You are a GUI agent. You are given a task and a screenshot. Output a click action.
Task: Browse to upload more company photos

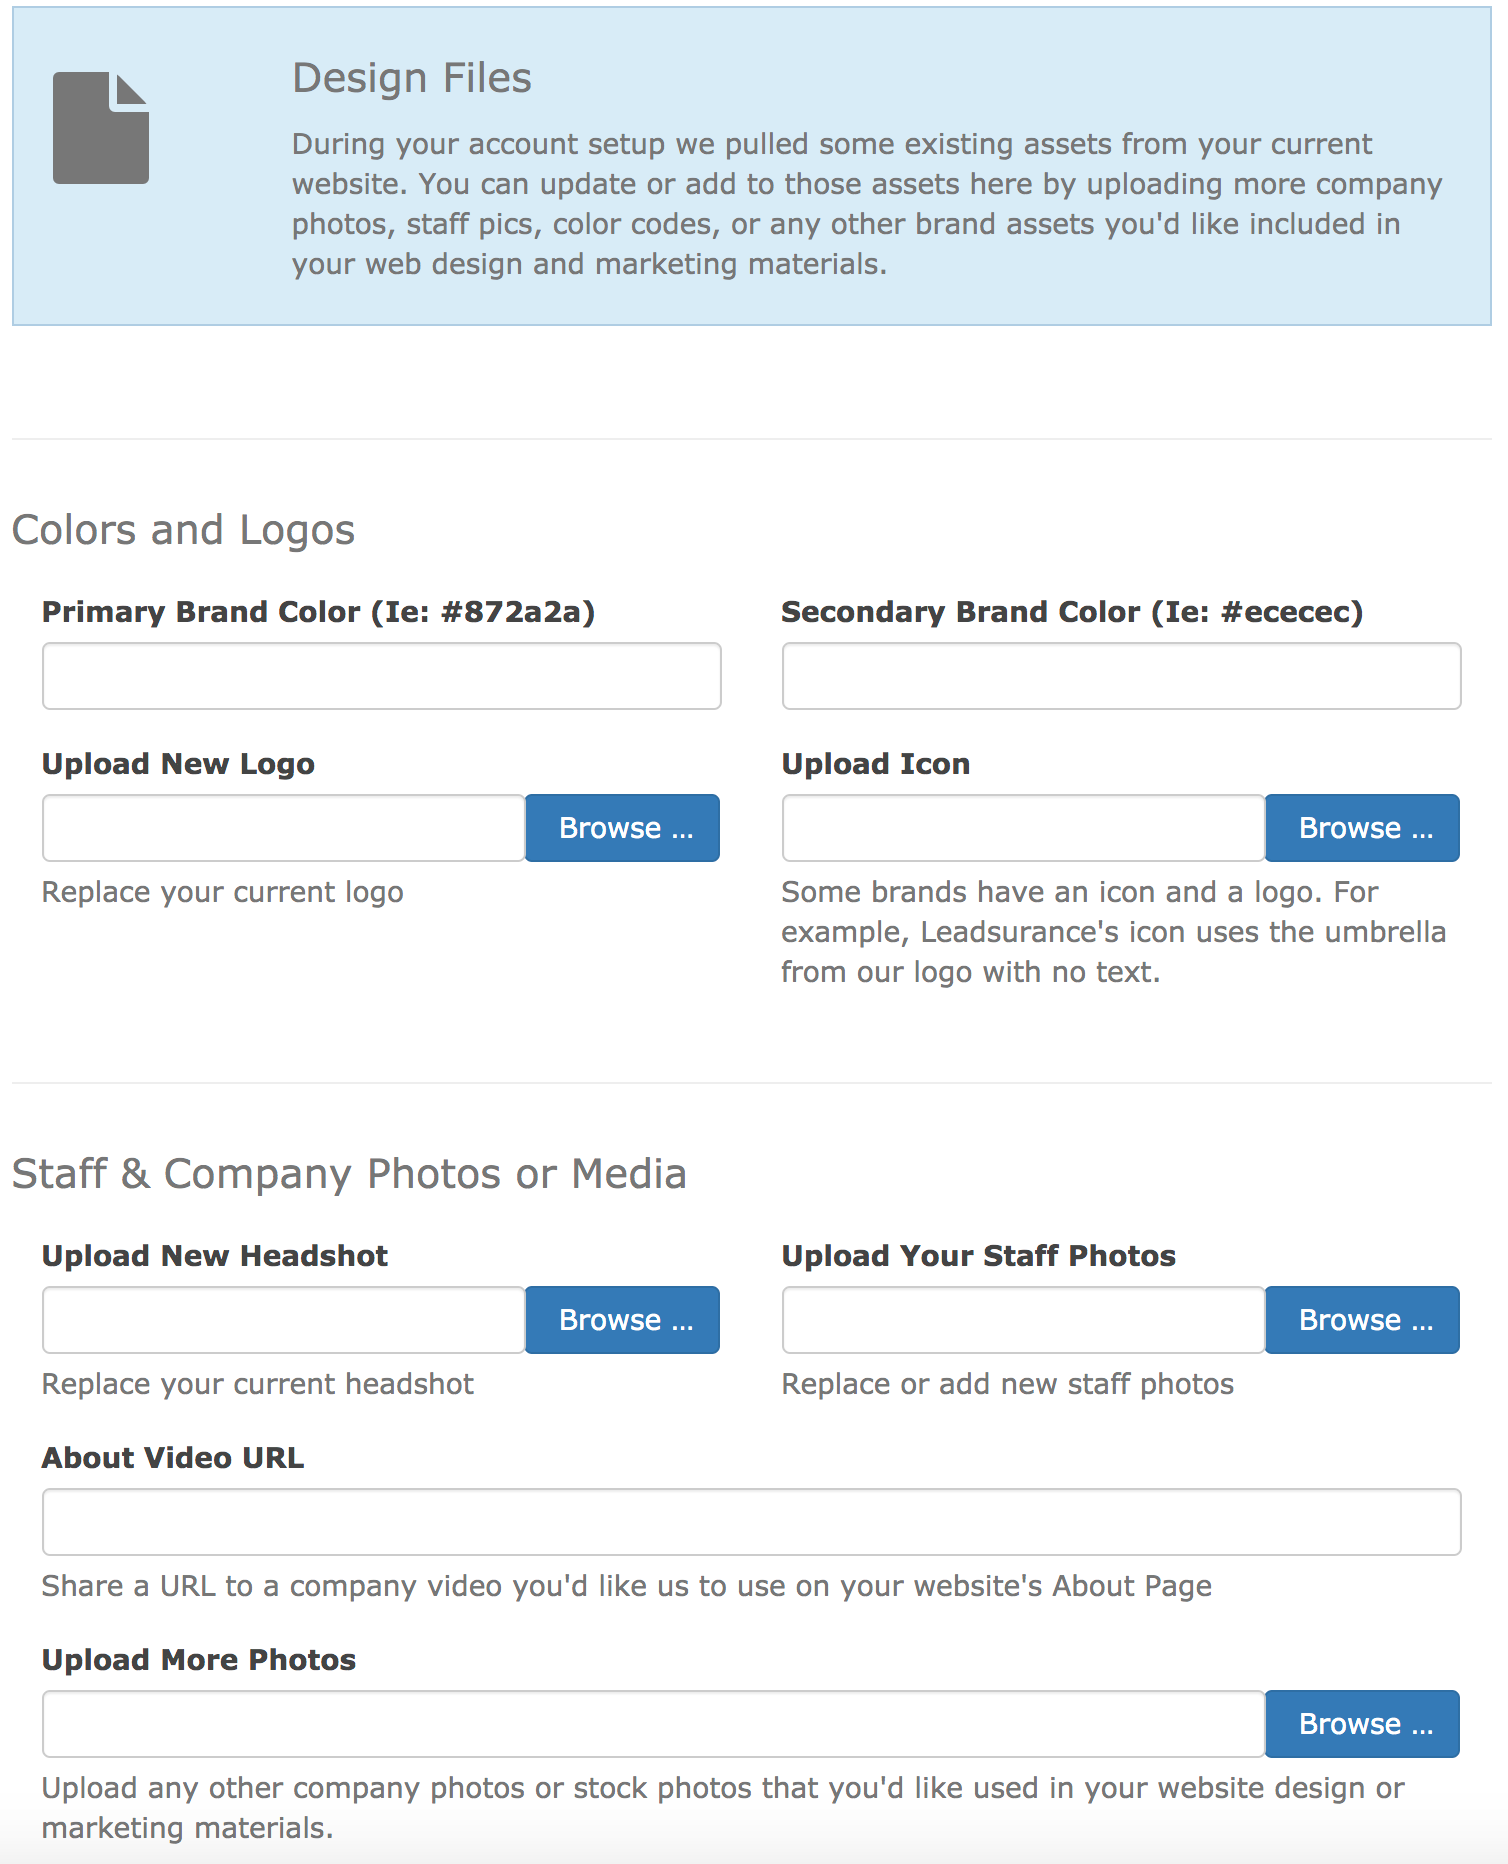1362,1723
